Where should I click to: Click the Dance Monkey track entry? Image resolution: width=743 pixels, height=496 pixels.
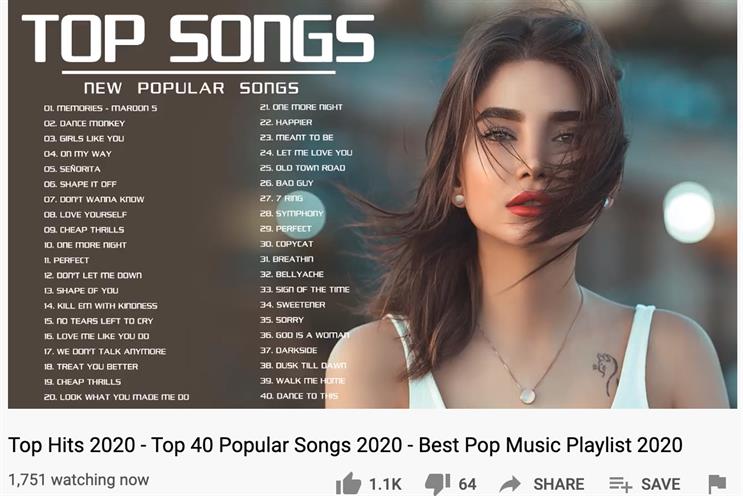84,123
